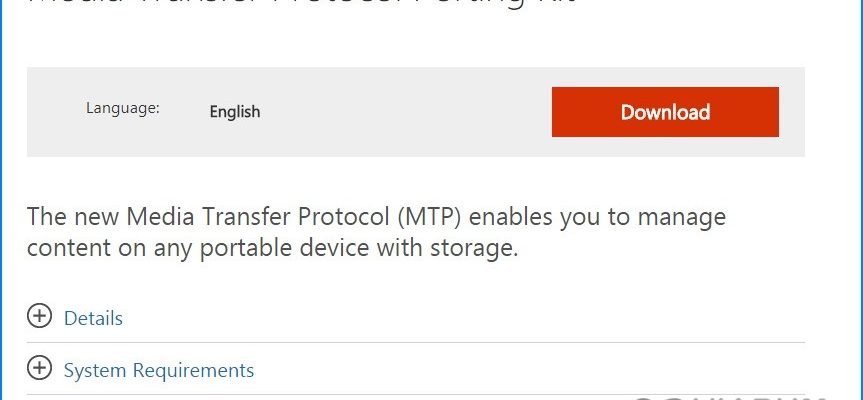The height and width of the screenshot is (400, 863).
Task: Click the separator line below Details
Action: point(416,343)
